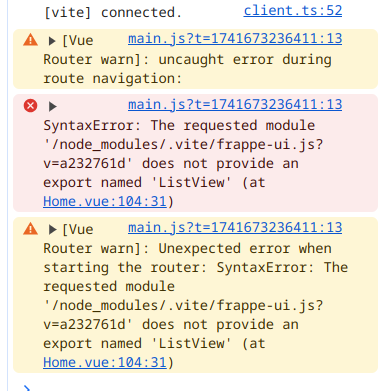Open the Home.vue:104:31 link in the red error
This screenshot has height=391, width=382.
[x=105, y=202]
